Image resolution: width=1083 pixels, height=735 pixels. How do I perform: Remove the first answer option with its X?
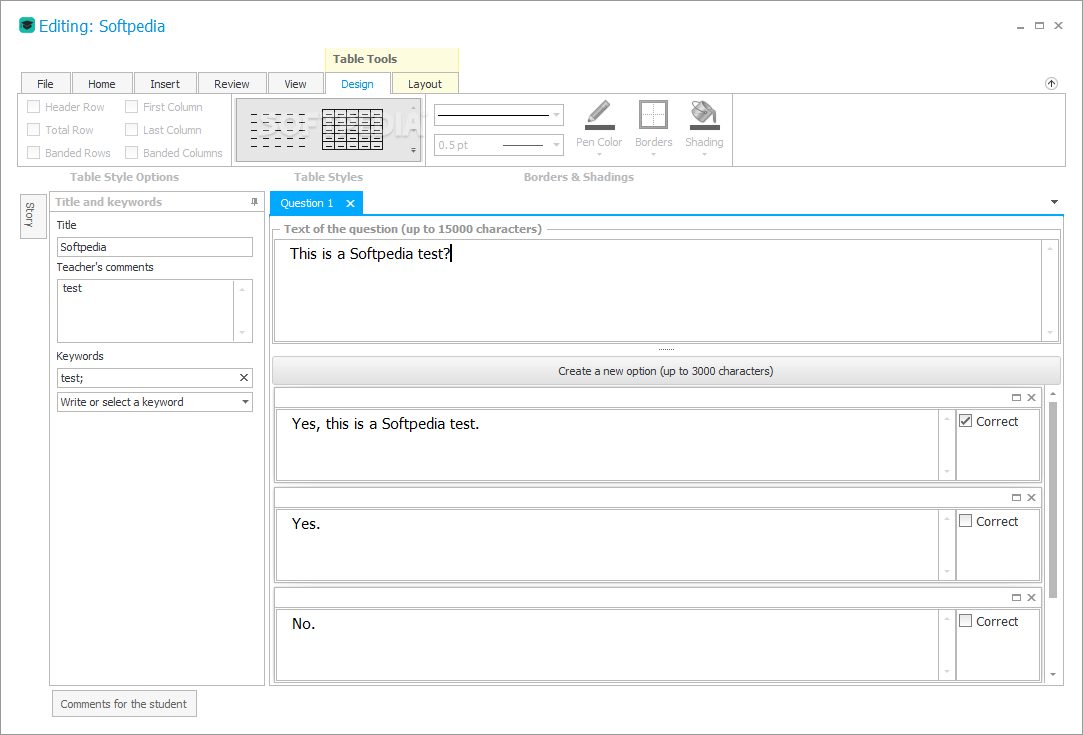click(x=1031, y=397)
